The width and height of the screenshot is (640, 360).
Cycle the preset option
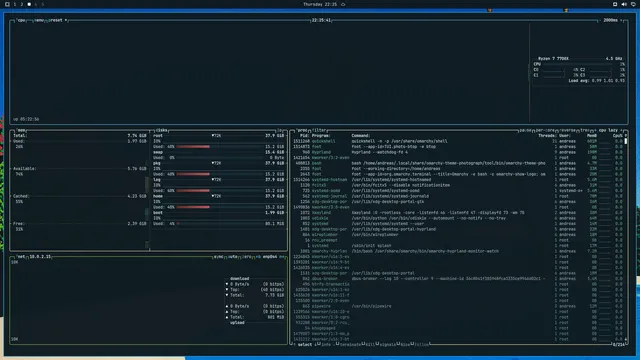coord(57,20)
